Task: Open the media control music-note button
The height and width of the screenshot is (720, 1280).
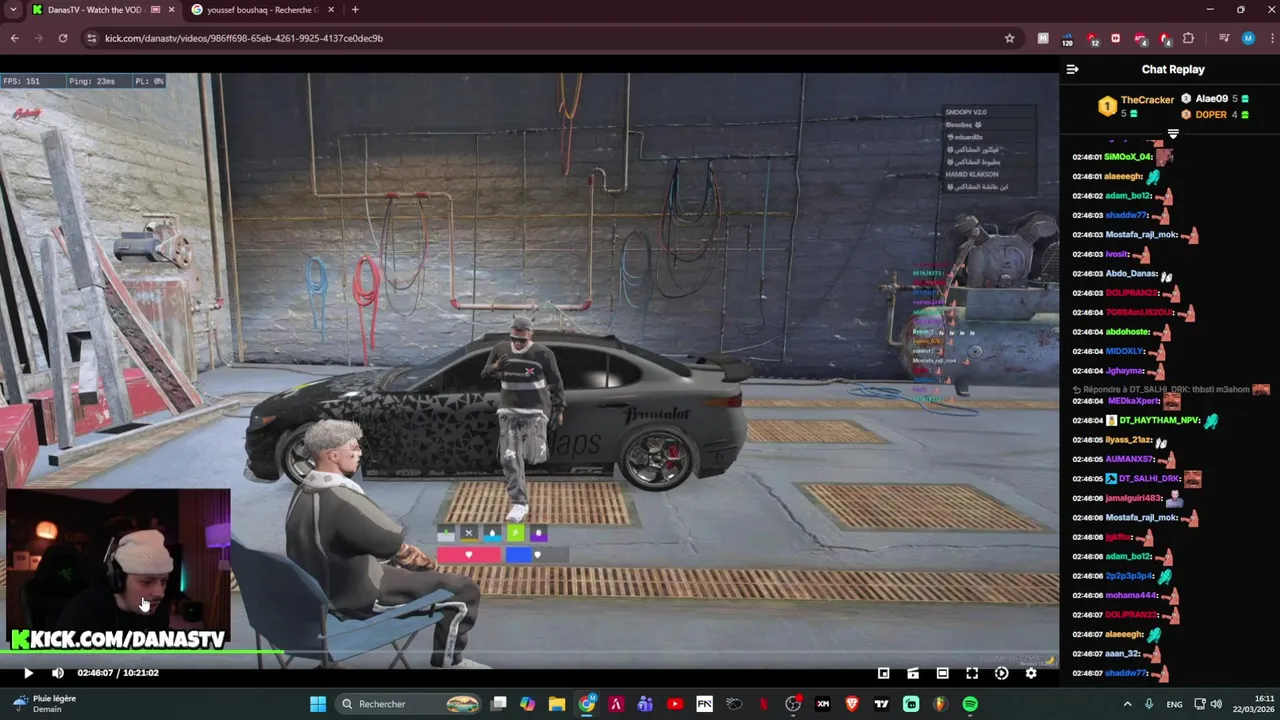Action: [x=1224, y=38]
